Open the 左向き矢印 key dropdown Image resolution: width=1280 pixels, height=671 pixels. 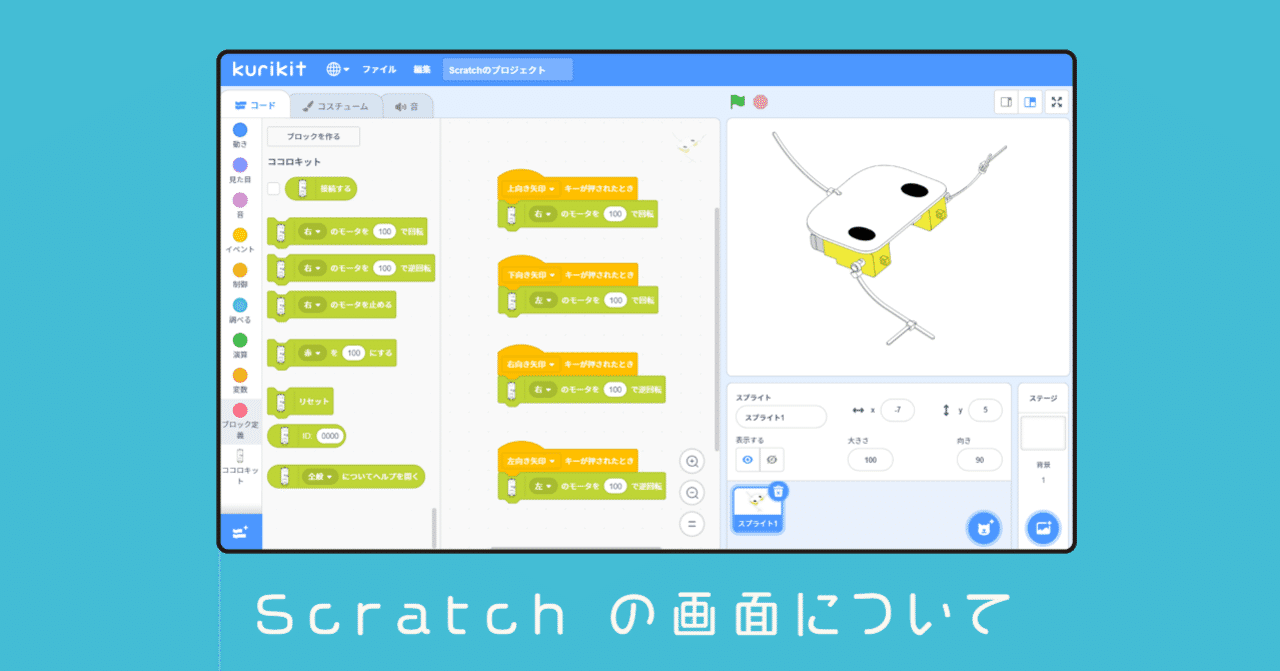coord(531,461)
